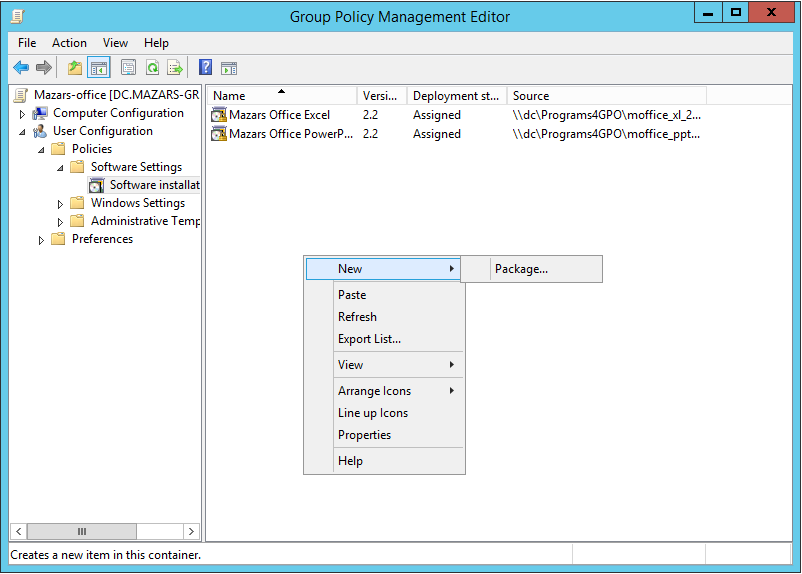Viewport: 802px width, 574px height.
Task: Choose Package... from the New submenu
Action: [532, 269]
